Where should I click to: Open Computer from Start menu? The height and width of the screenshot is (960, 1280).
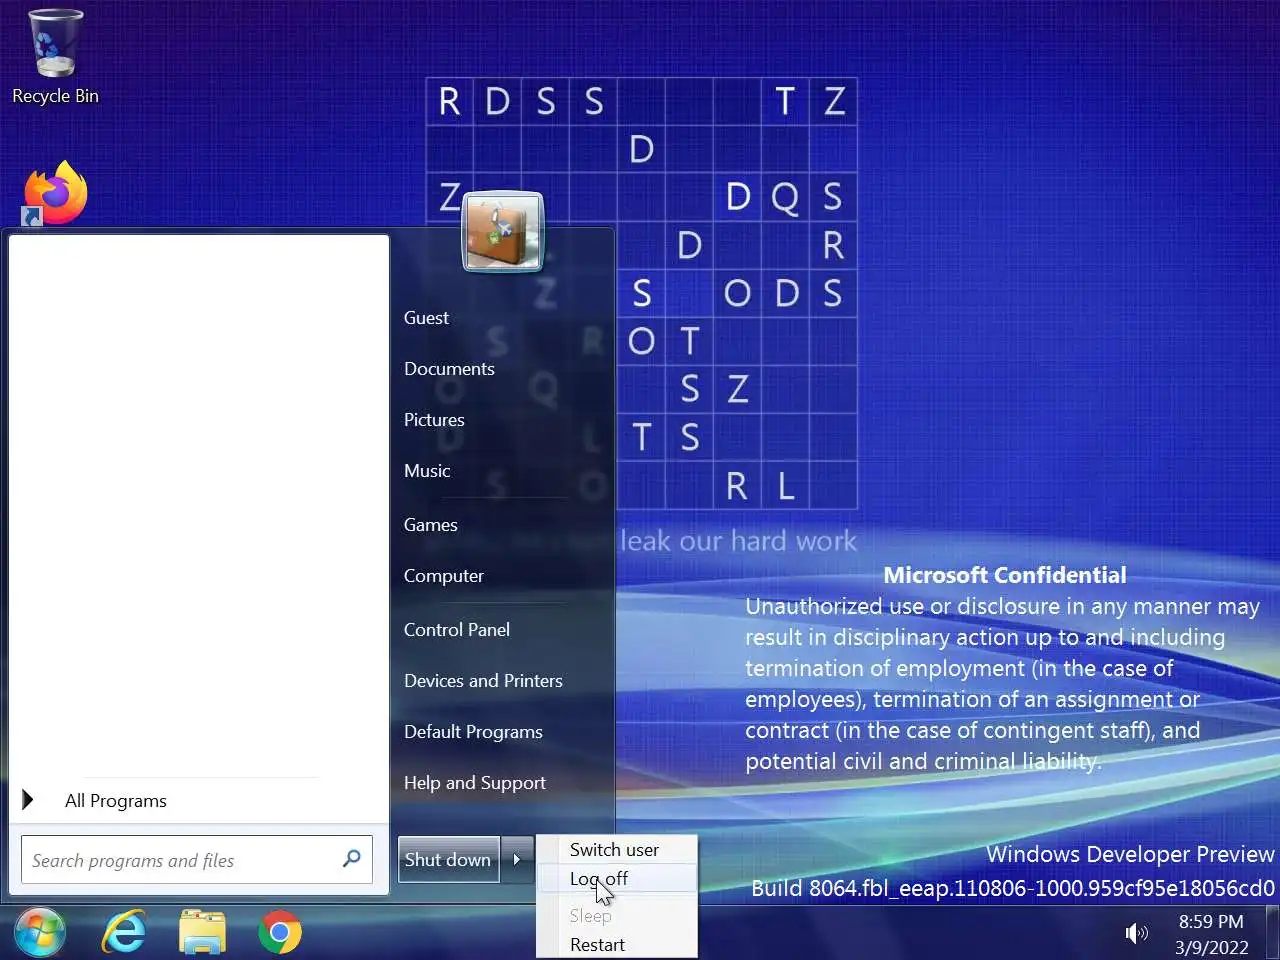[444, 575]
